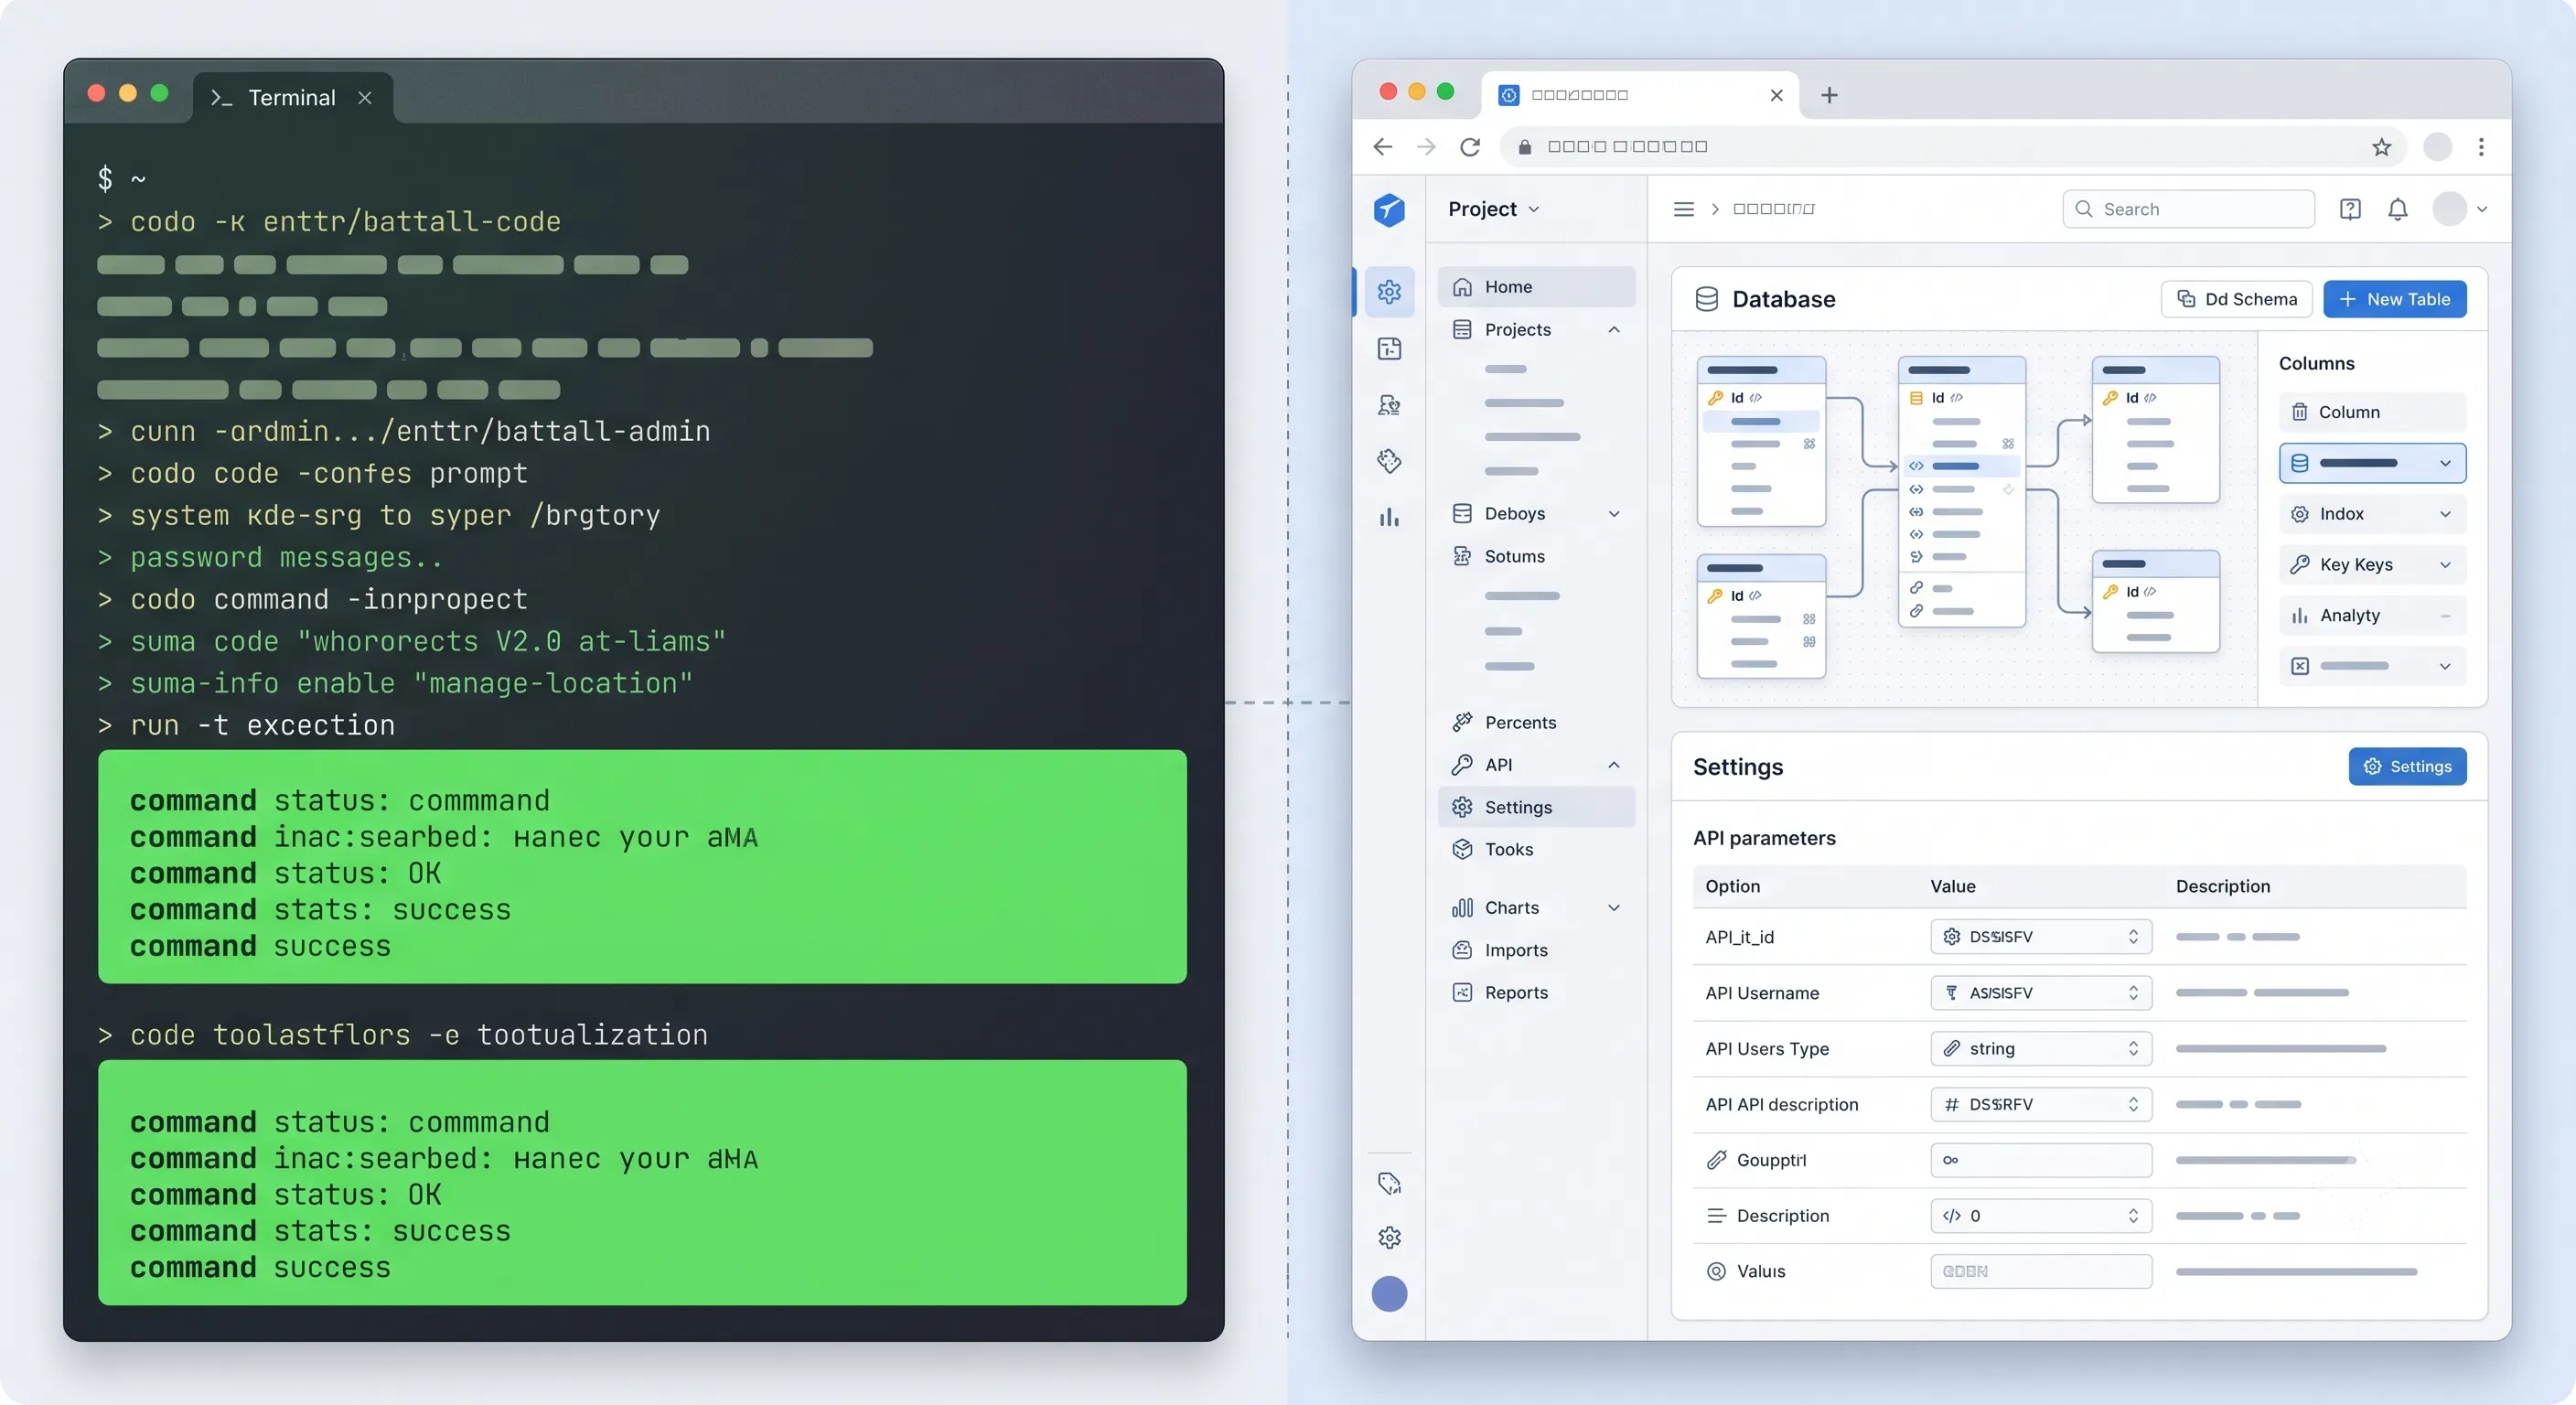Click the Analyty column option
Screen dimensions: 2576x1405
click(x=2372, y=616)
